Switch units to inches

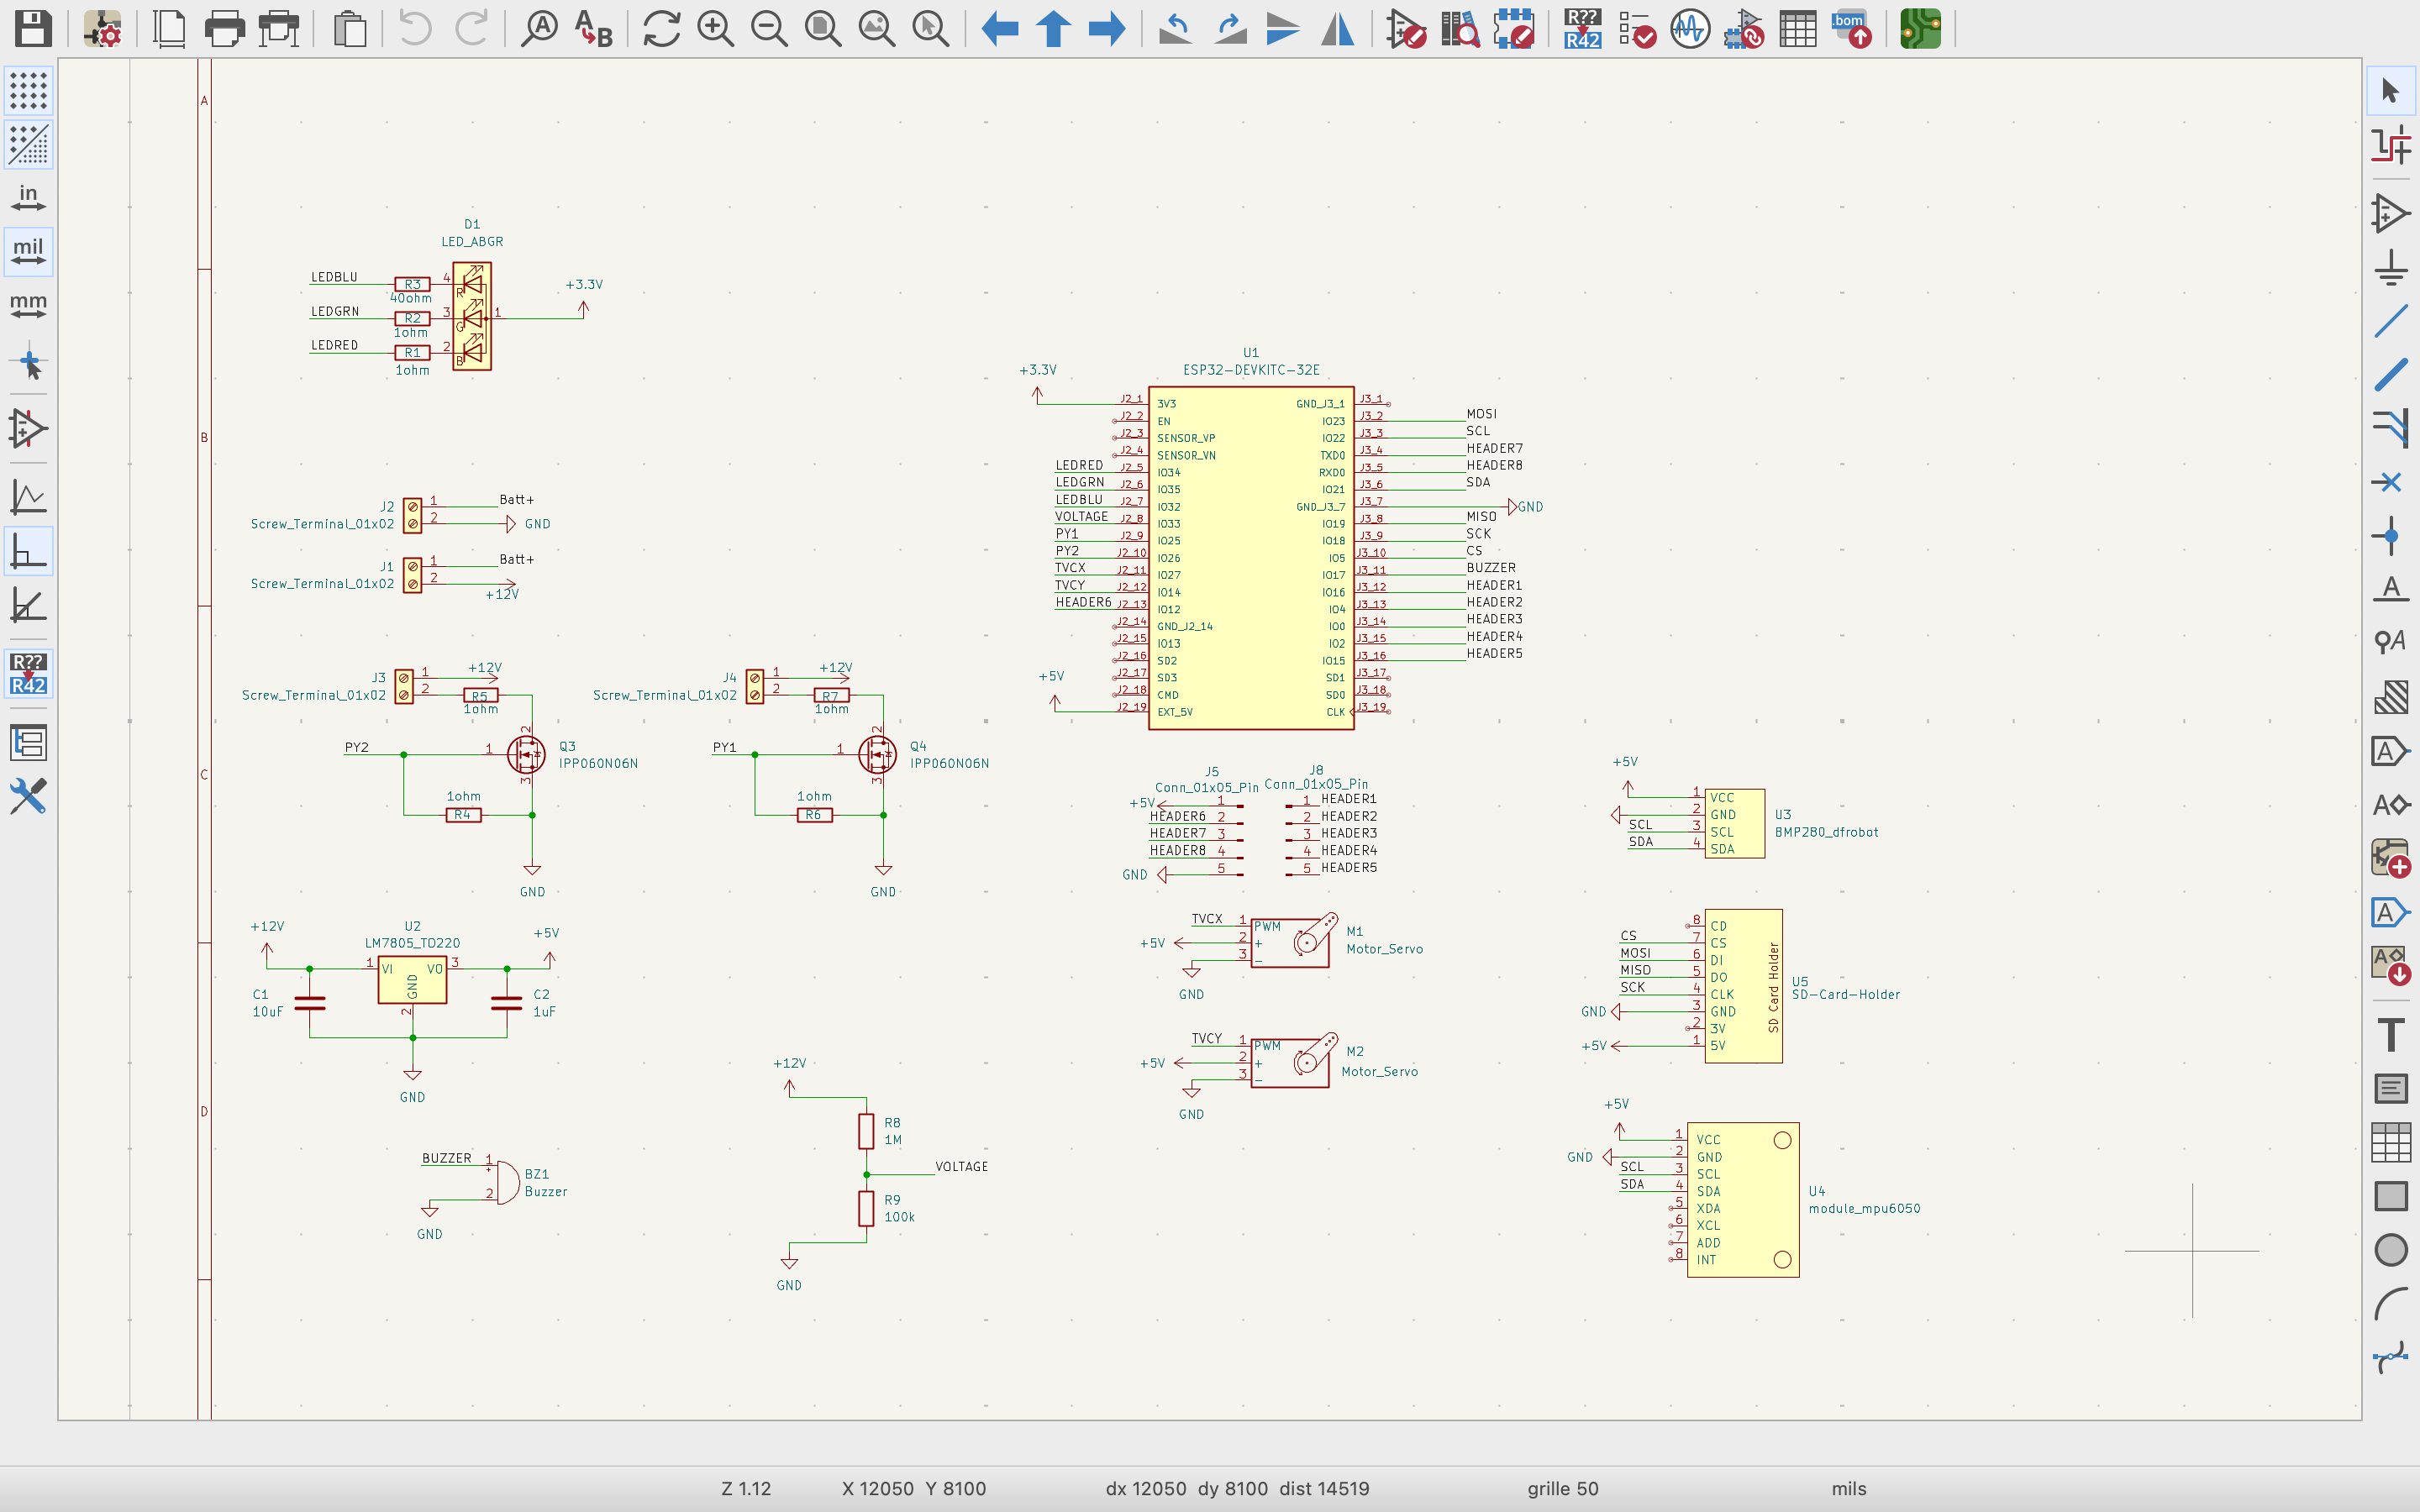point(28,197)
